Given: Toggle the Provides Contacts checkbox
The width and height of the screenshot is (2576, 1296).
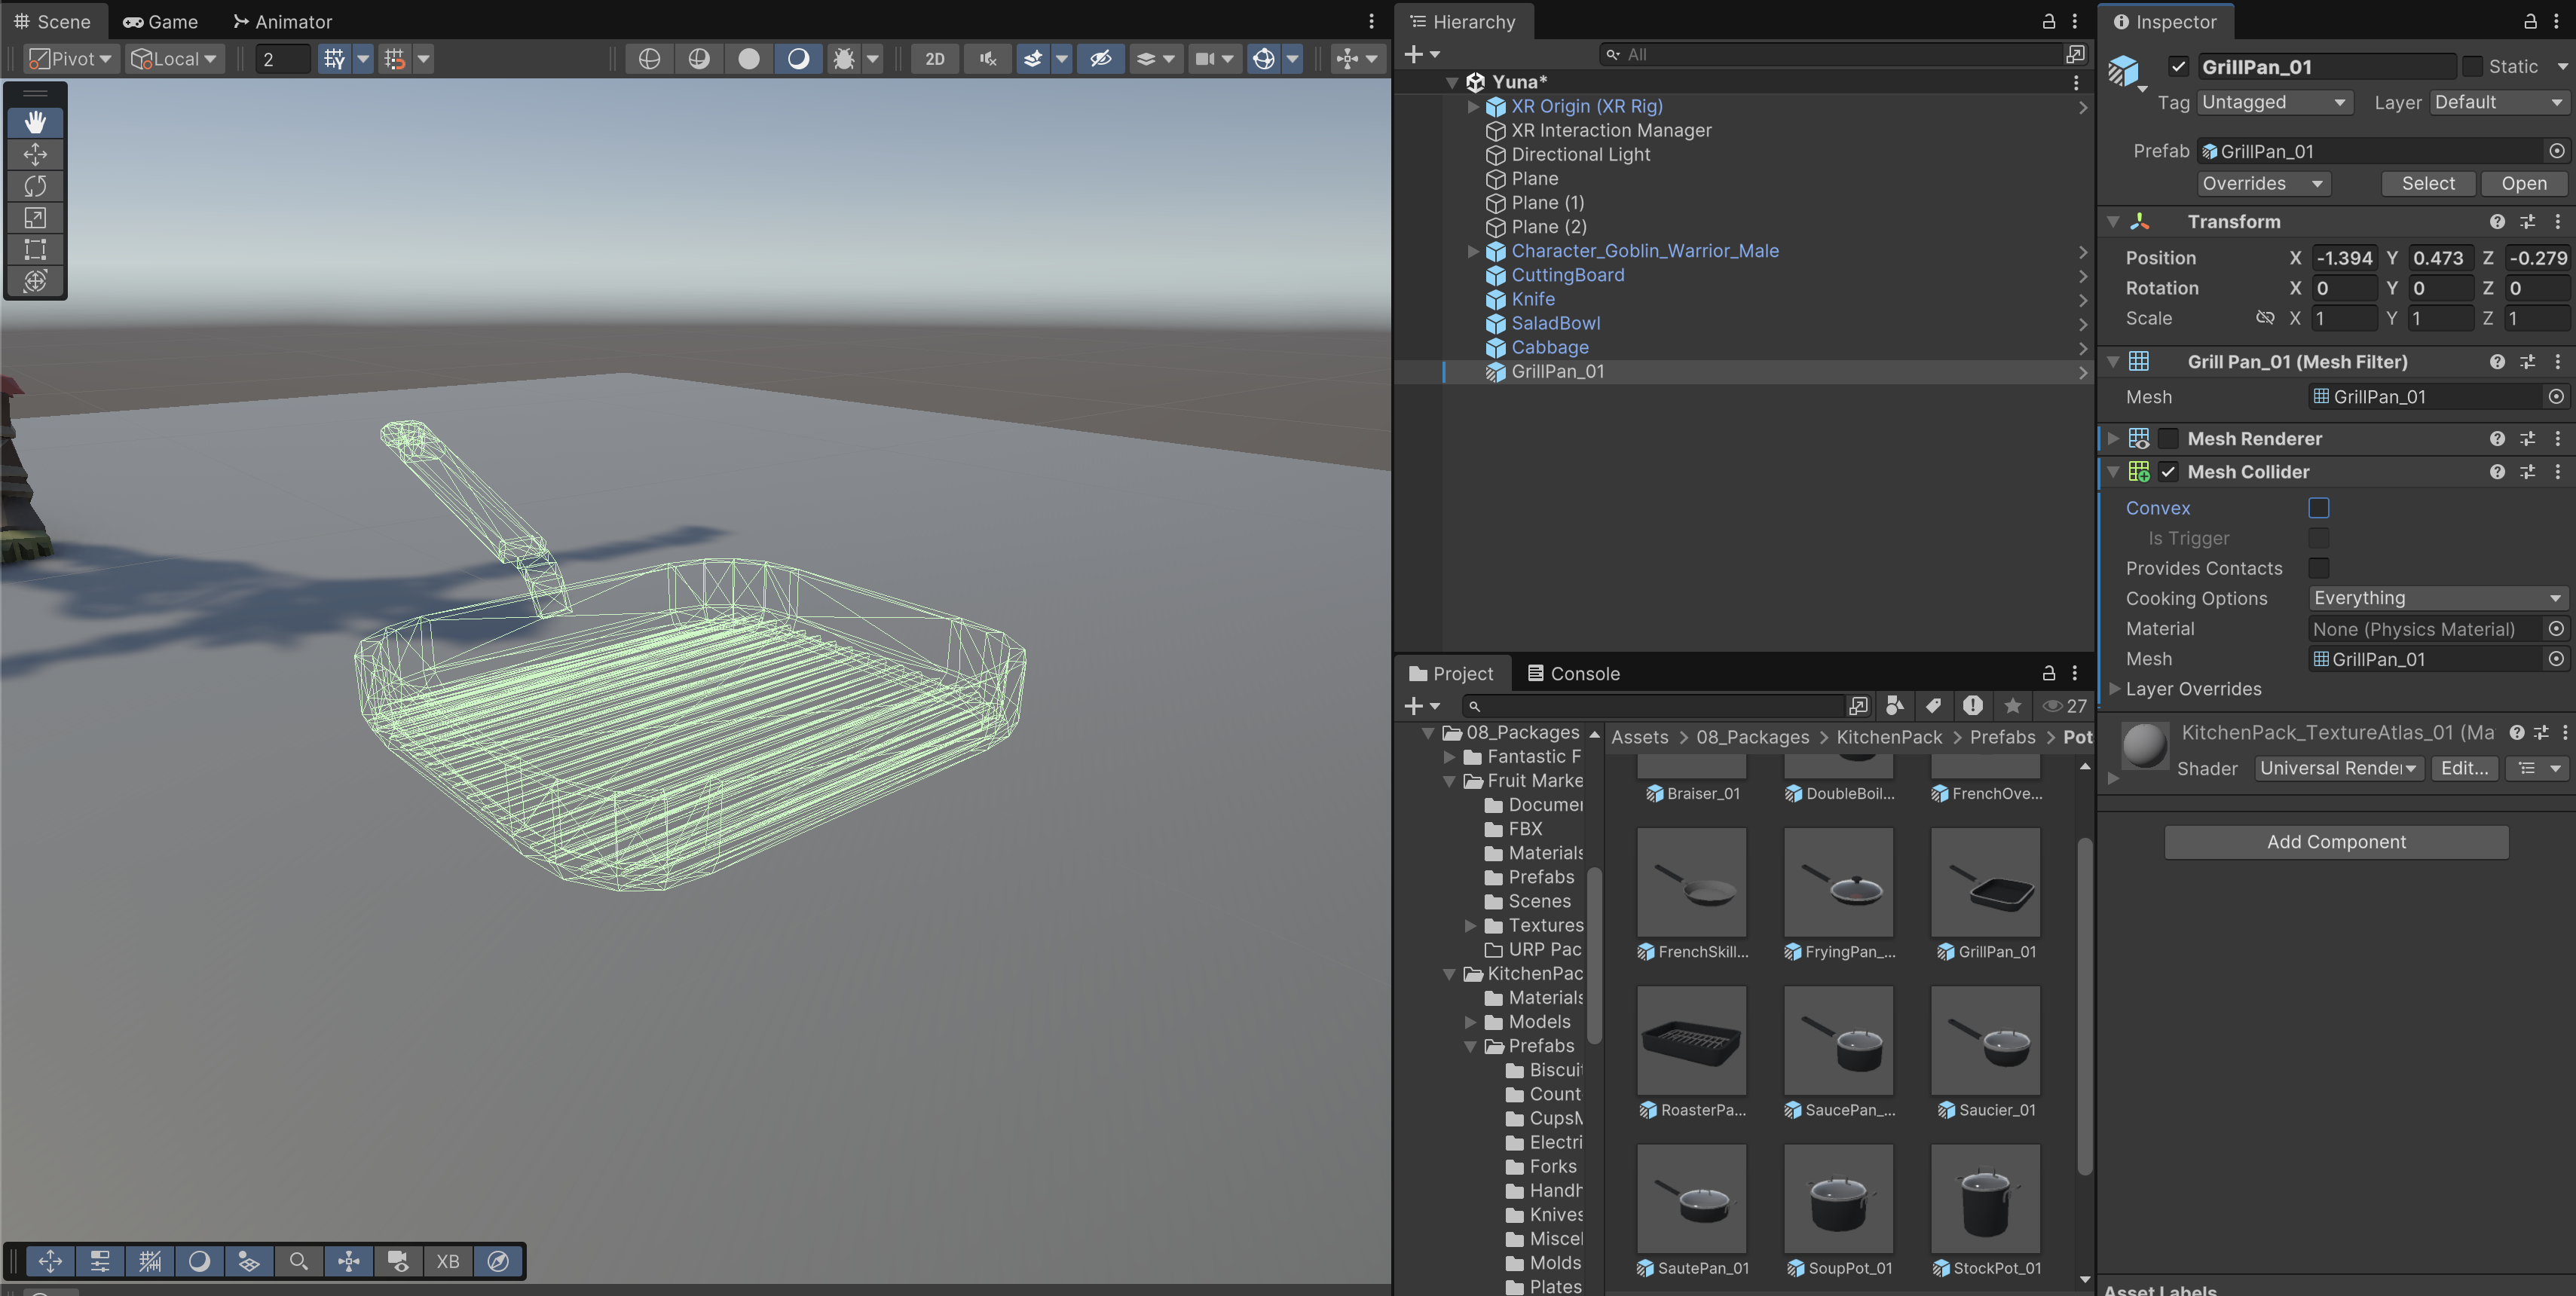Looking at the screenshot, I should pos(2319,568).
